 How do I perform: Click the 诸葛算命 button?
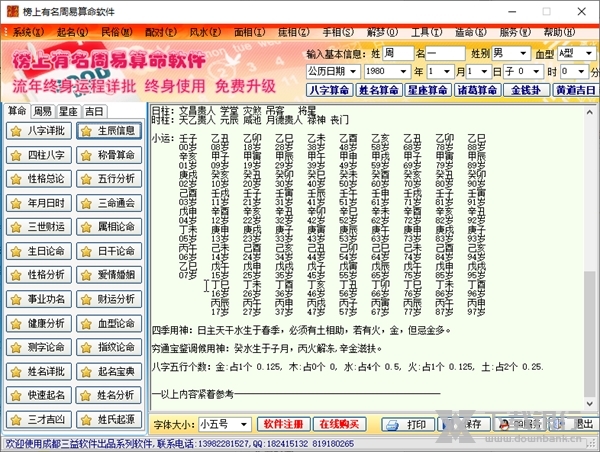tap(477, 90)
